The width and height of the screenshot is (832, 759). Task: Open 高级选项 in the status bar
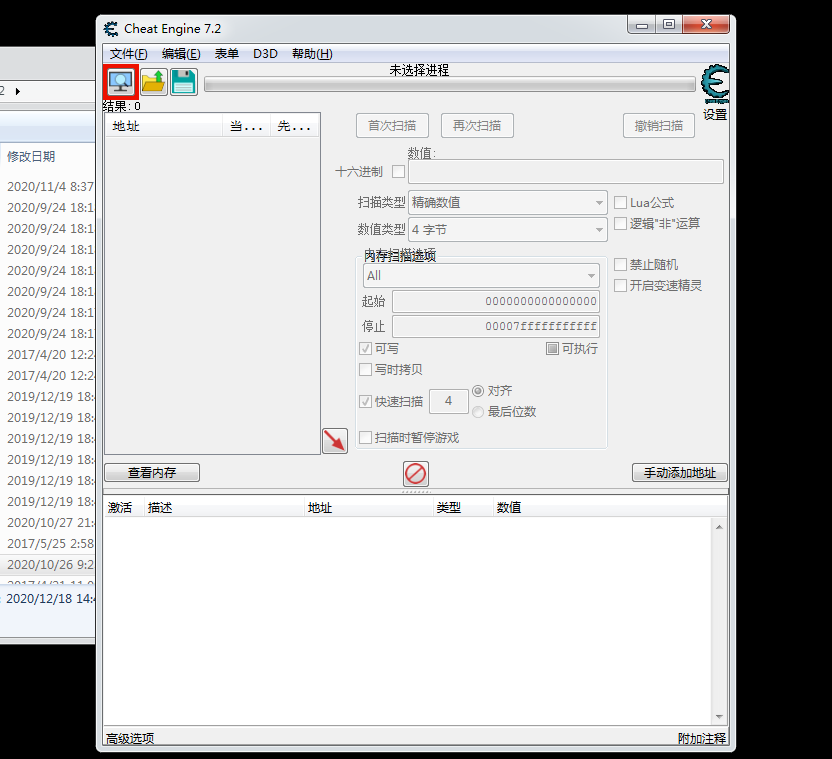tap(130, 738)
